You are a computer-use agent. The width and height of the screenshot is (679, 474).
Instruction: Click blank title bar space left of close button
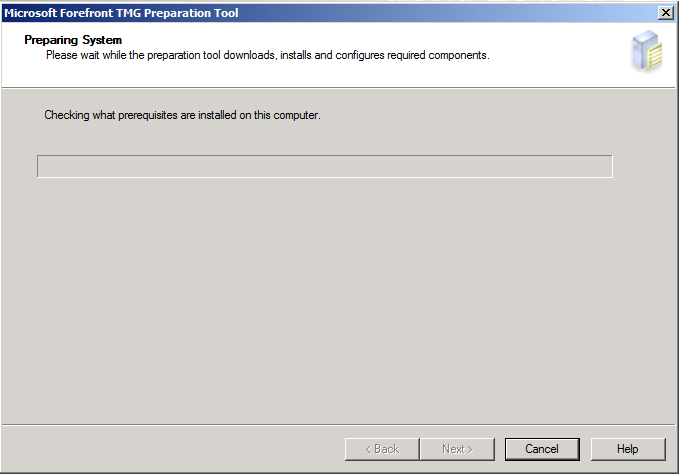point(450,12)
